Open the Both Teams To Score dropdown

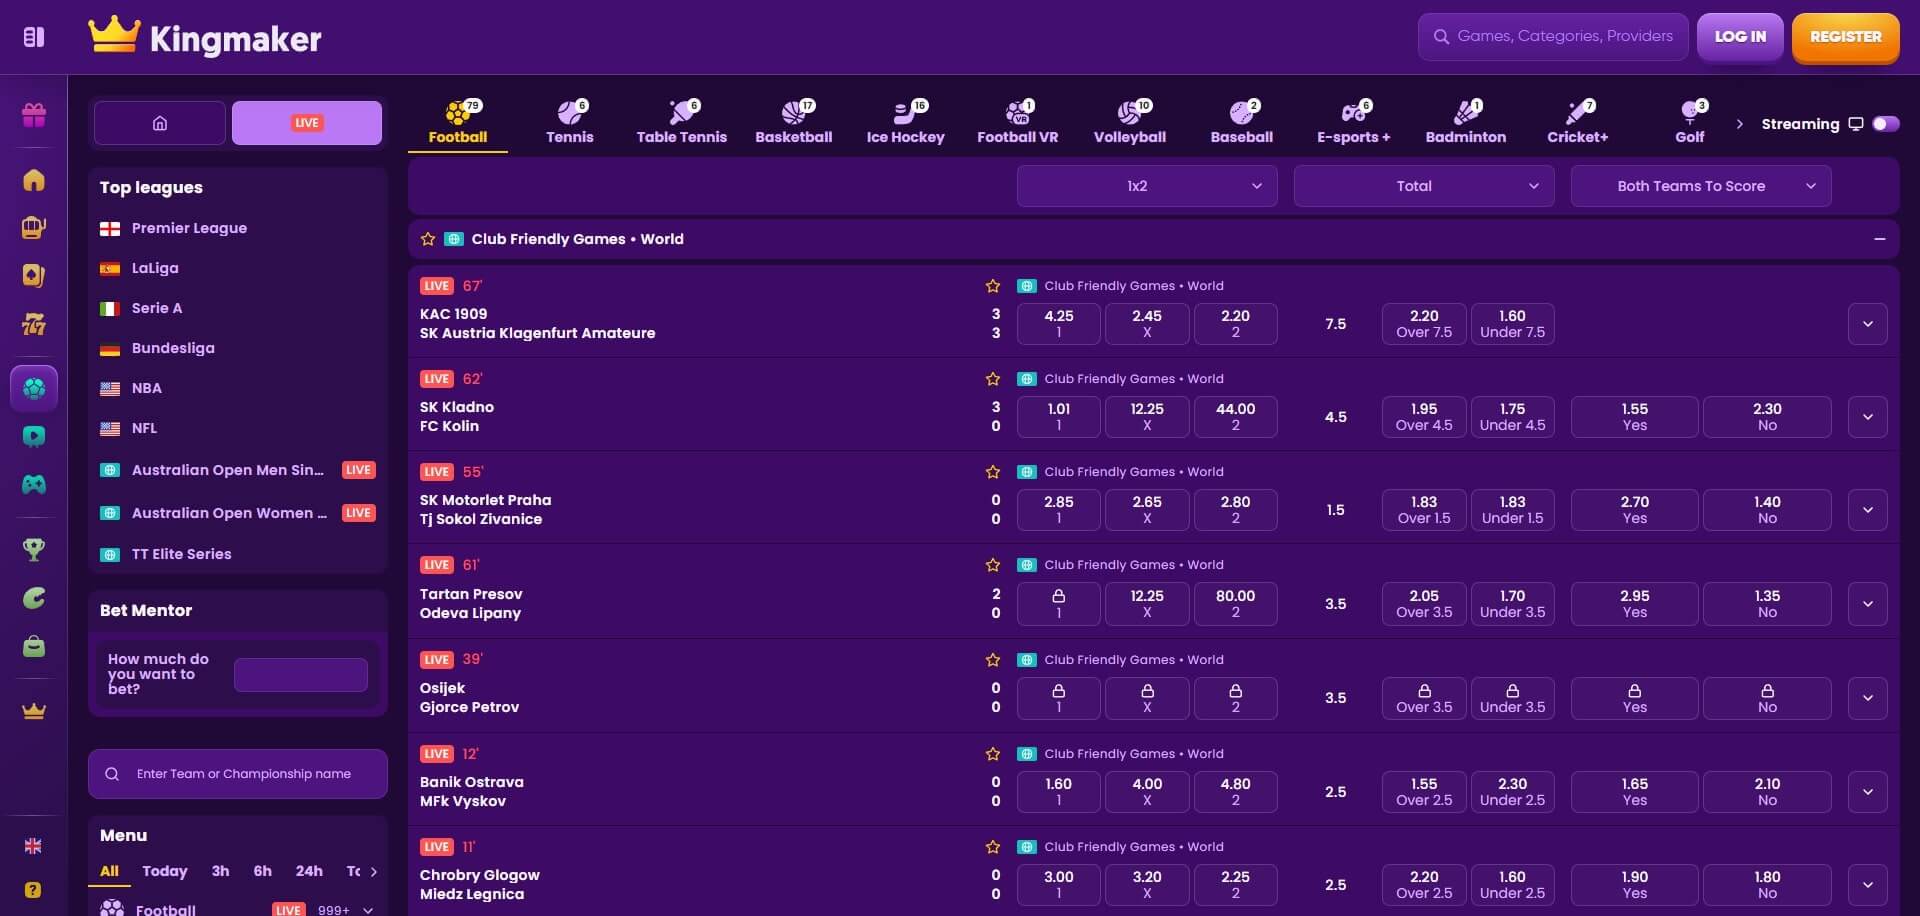point(1700,186)
